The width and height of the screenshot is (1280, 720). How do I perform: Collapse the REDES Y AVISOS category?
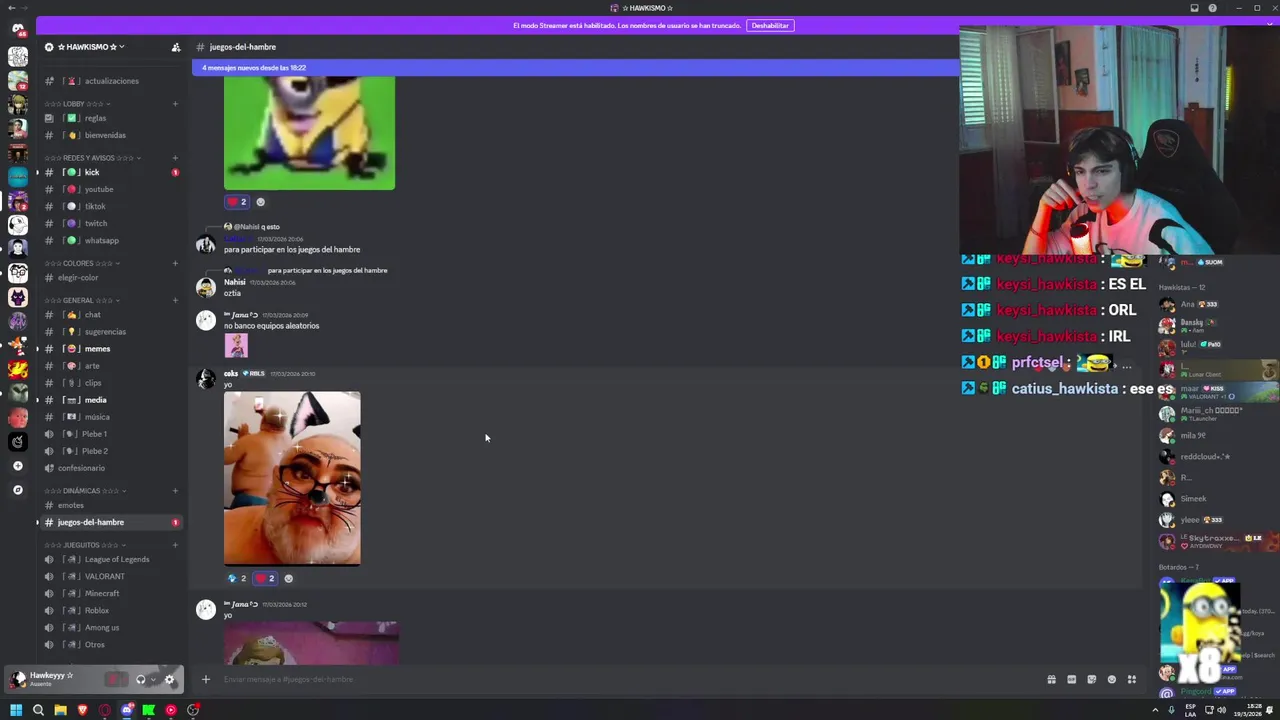[x=91, y=158]
